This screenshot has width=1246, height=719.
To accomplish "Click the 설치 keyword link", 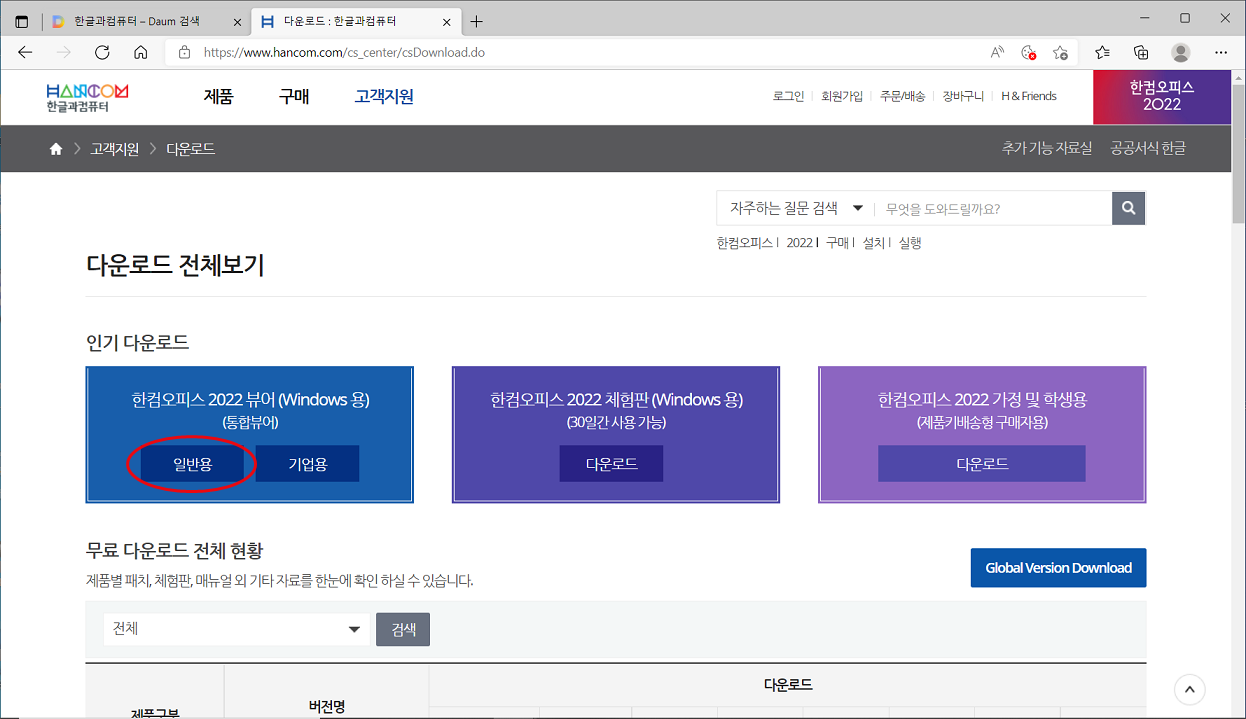I will point(873,243).
